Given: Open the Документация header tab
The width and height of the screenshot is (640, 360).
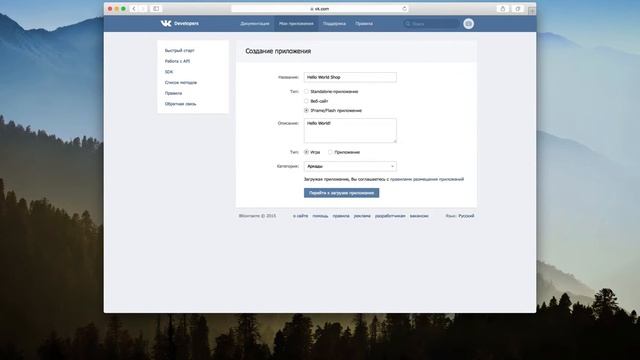Looking at the screenshot, I should pos(255,24).
